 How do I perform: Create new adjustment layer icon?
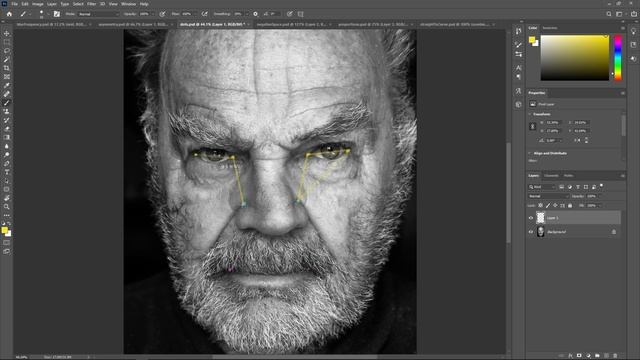pyautogui.click(x=588, y=356)
